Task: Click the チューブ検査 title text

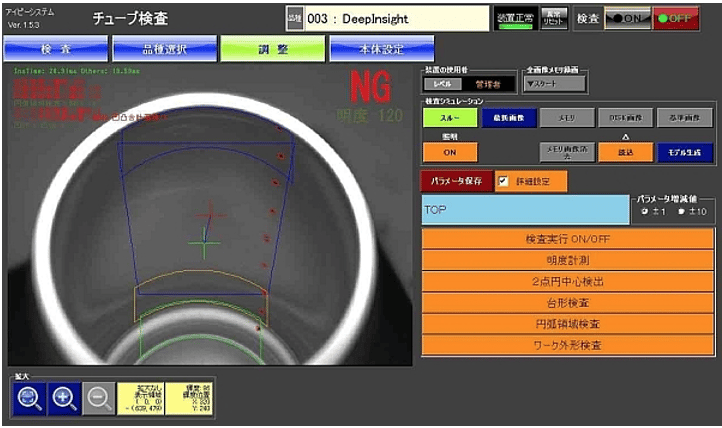Action: pos(130,18)
